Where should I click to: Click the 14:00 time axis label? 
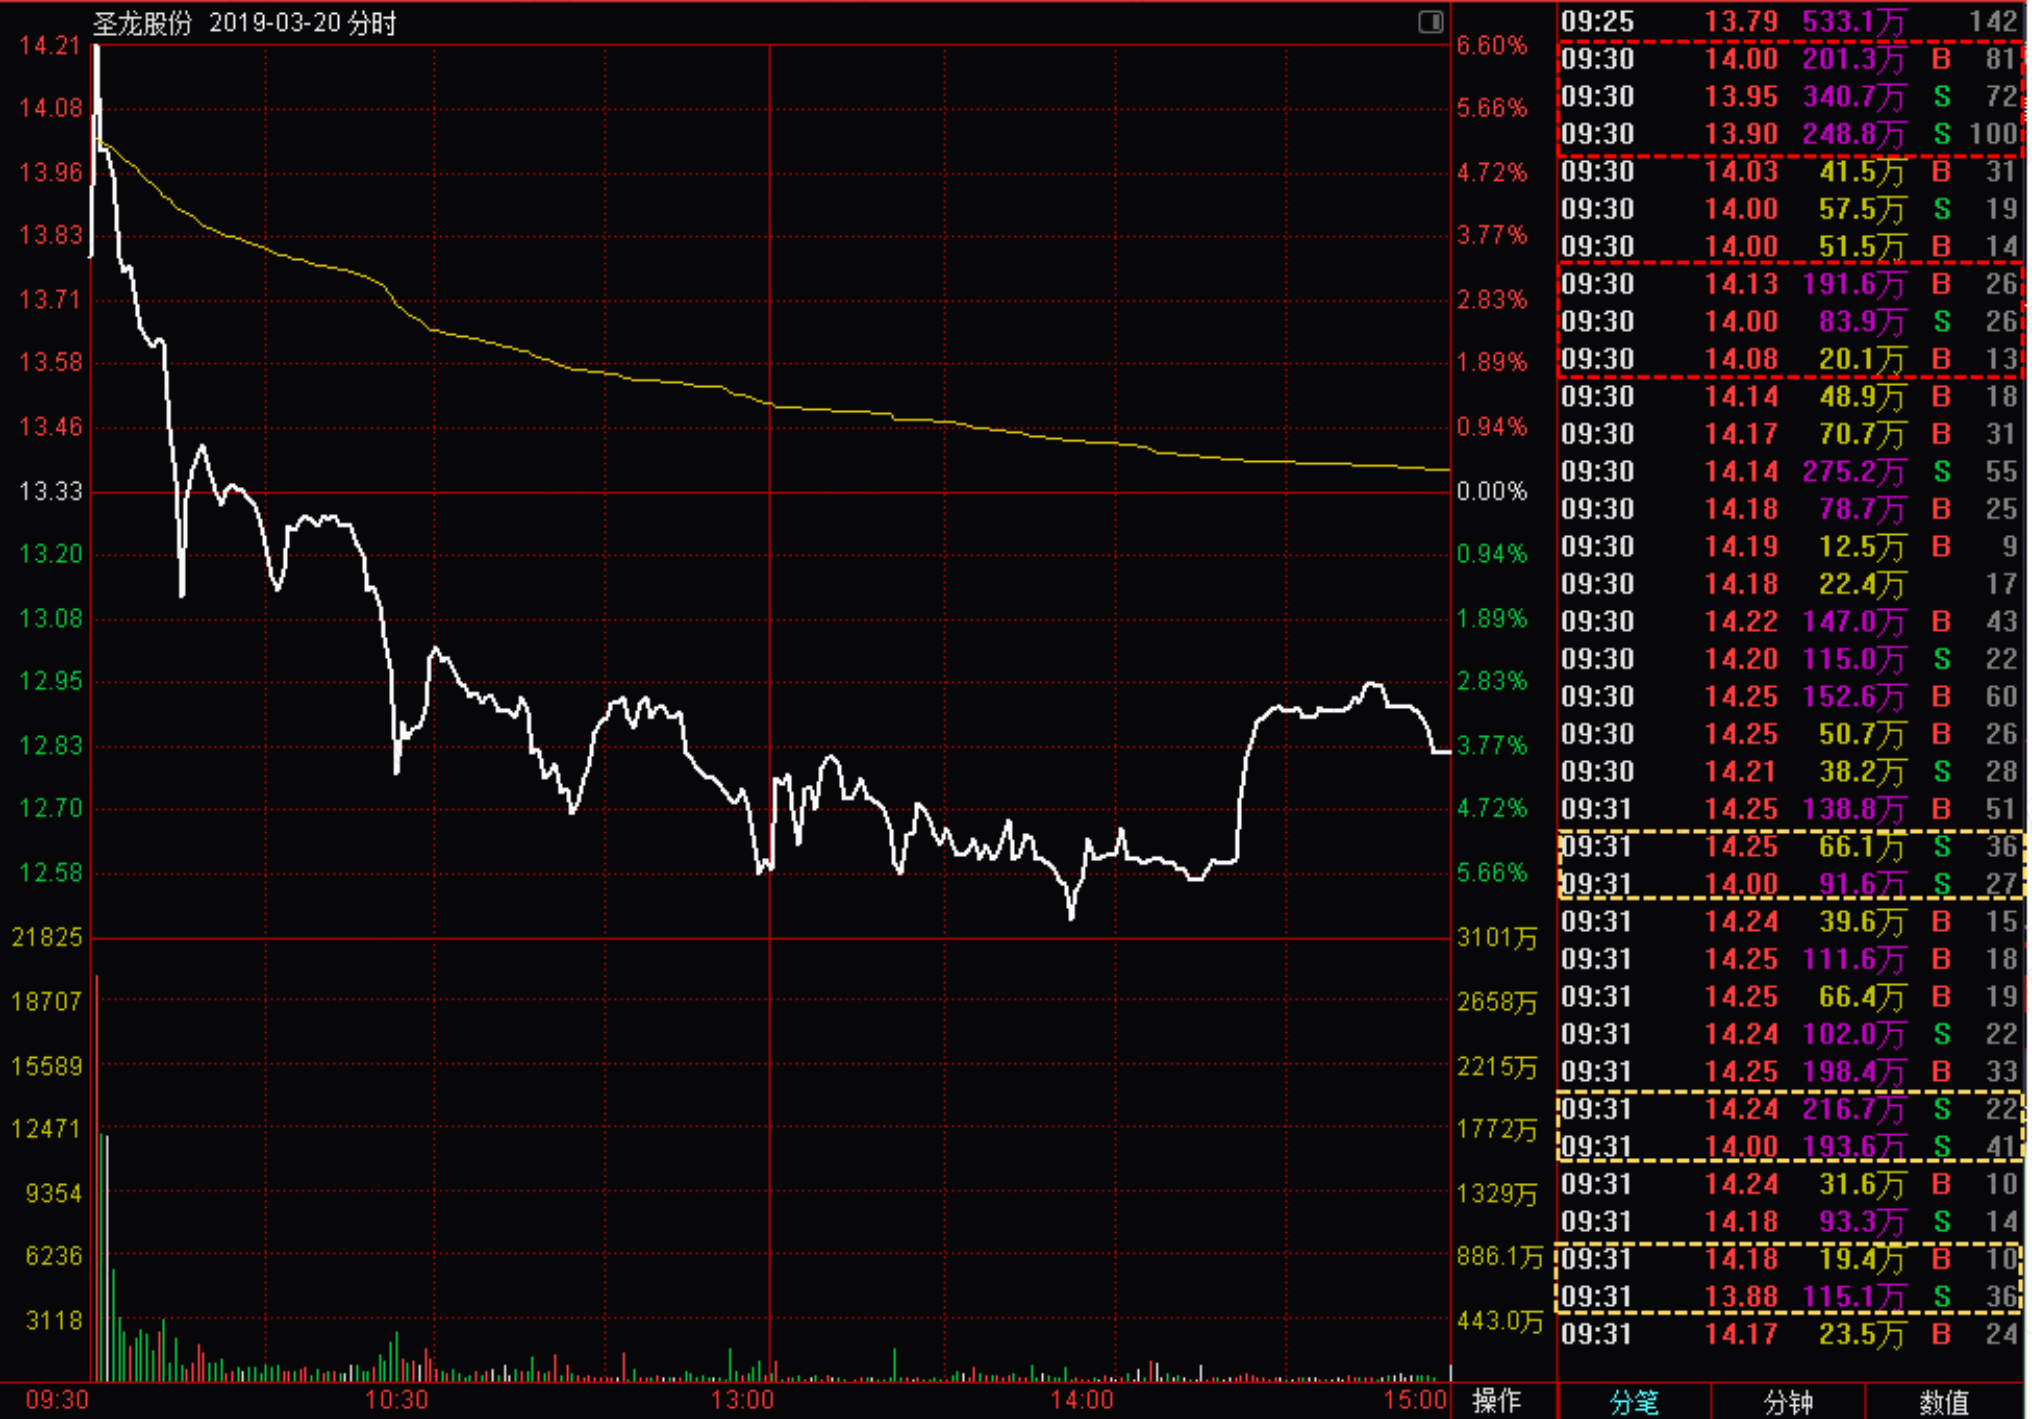point(1082,1399)
